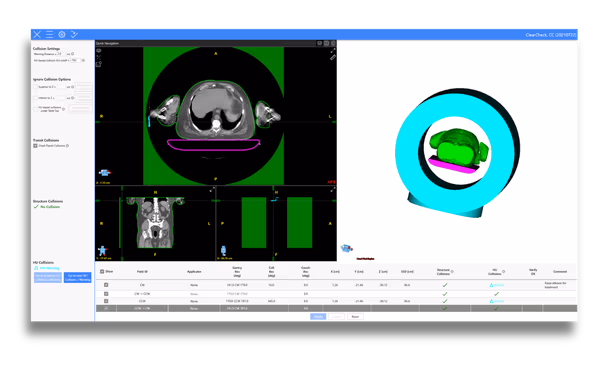Enable the Superior to Z checkbox
Screen dimensions: 600x376
click(x=35, y=87)
